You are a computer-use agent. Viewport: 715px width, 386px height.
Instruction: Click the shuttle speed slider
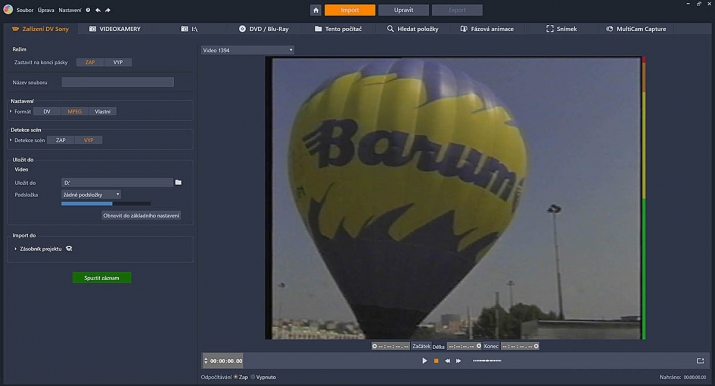coord(487,361)
